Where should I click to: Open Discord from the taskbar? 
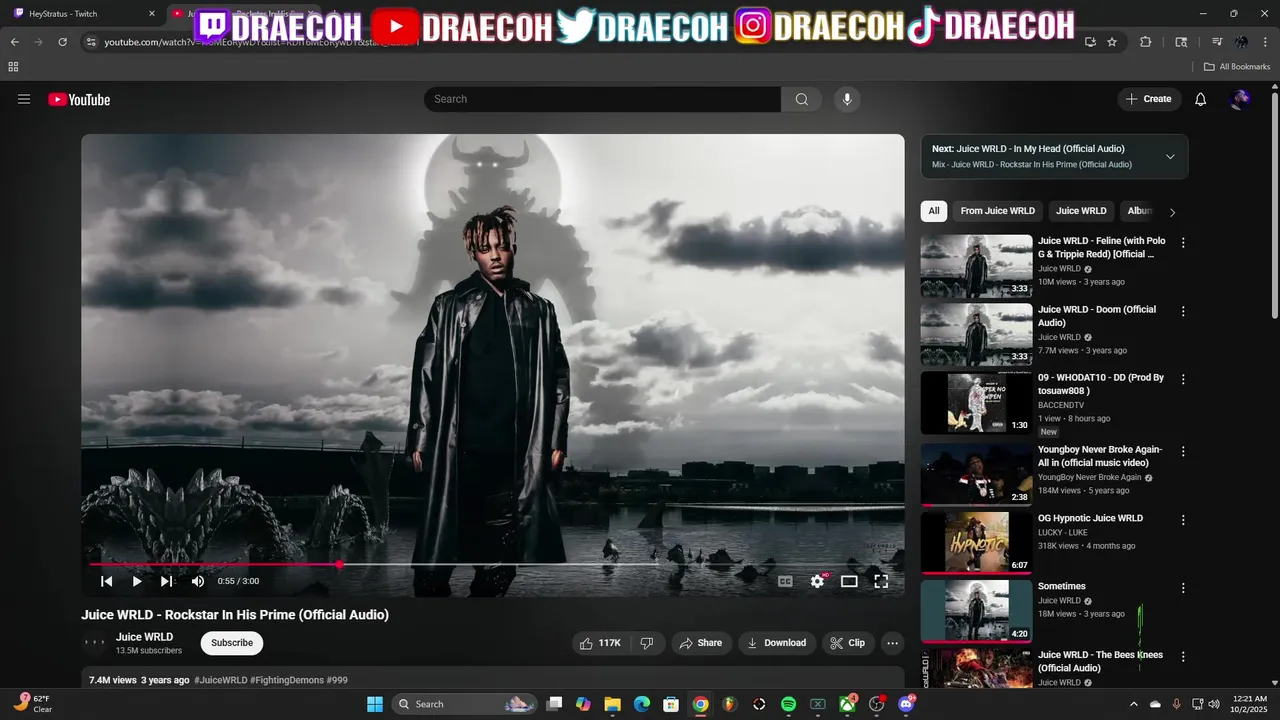(x=907, y=704)
